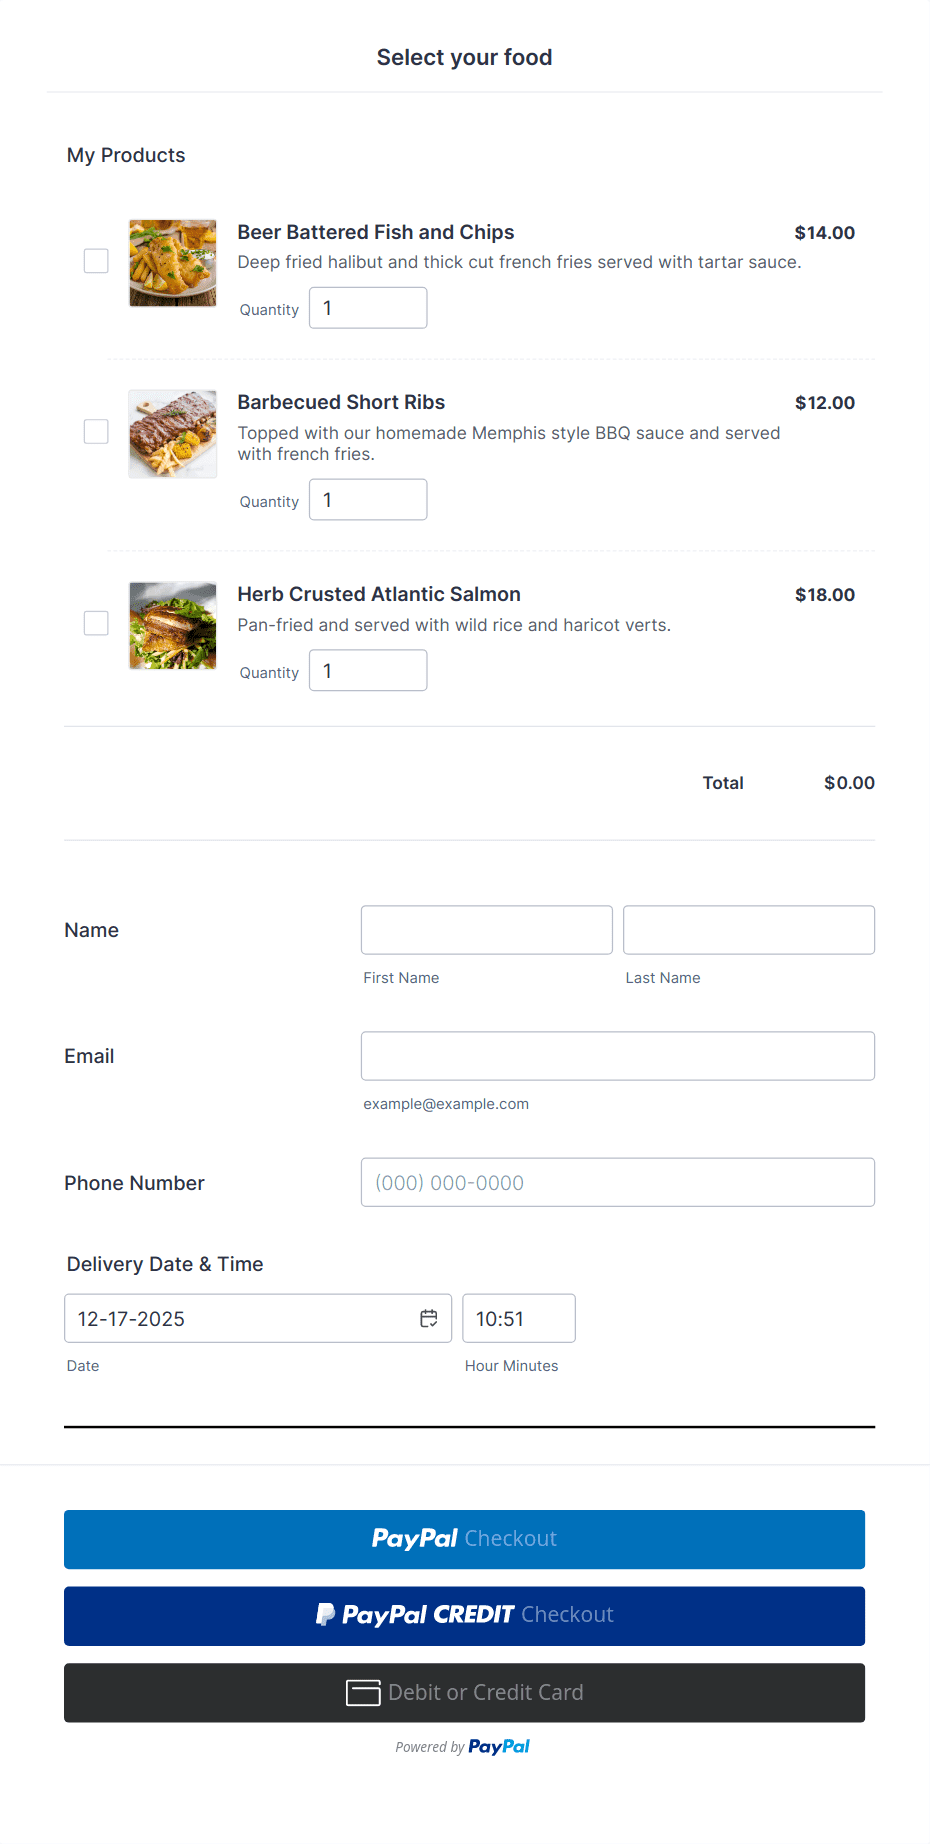Focus the Phone Number input field

pyautogui.click(x=617, y=1182)
